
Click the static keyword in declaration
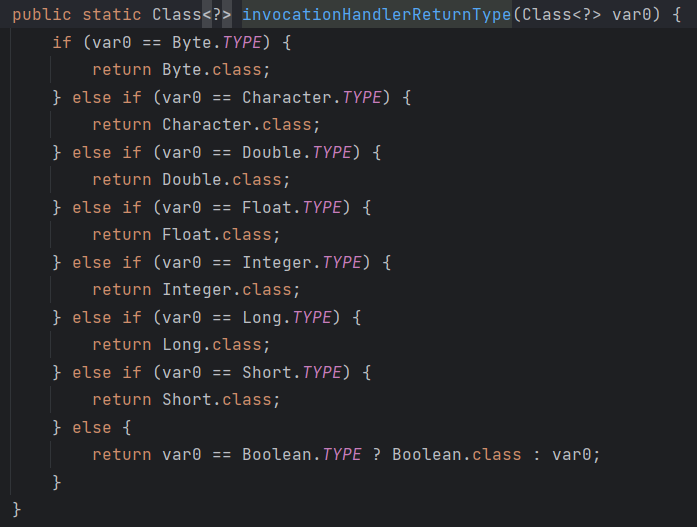tap(112, 15)
